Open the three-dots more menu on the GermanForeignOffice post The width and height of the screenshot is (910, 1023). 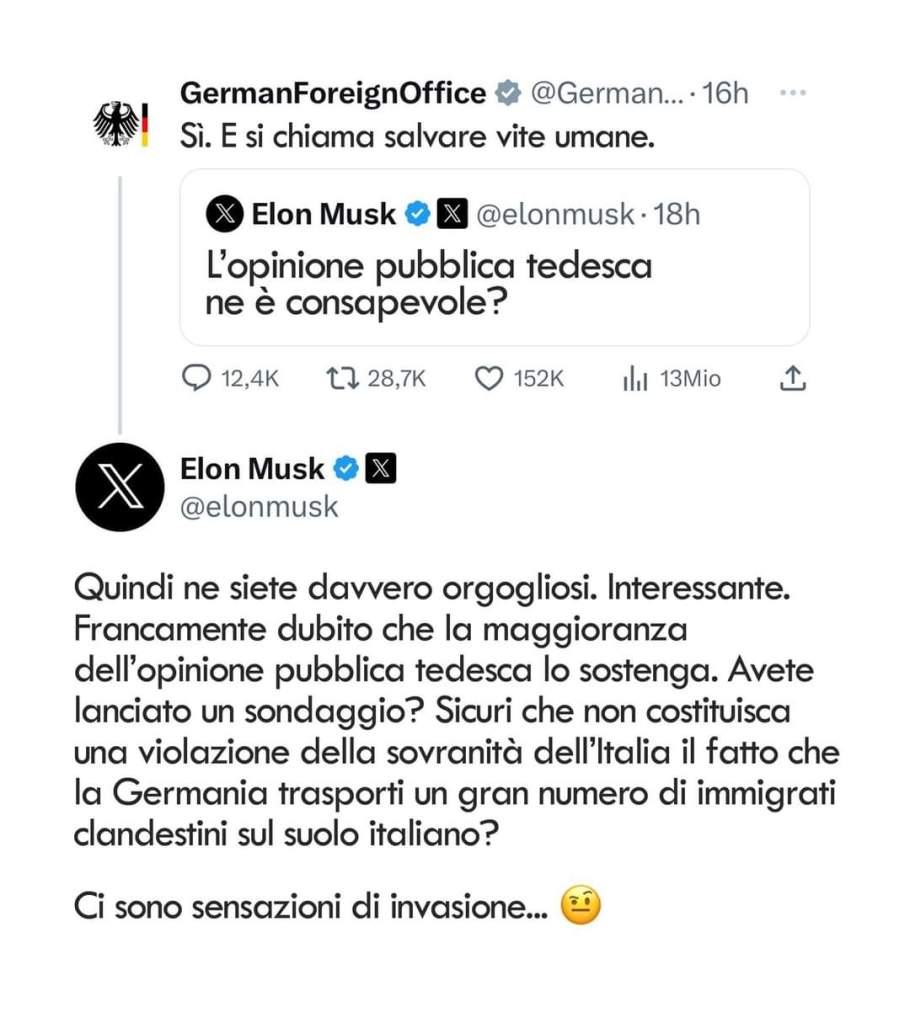click(x=792, y=93)
